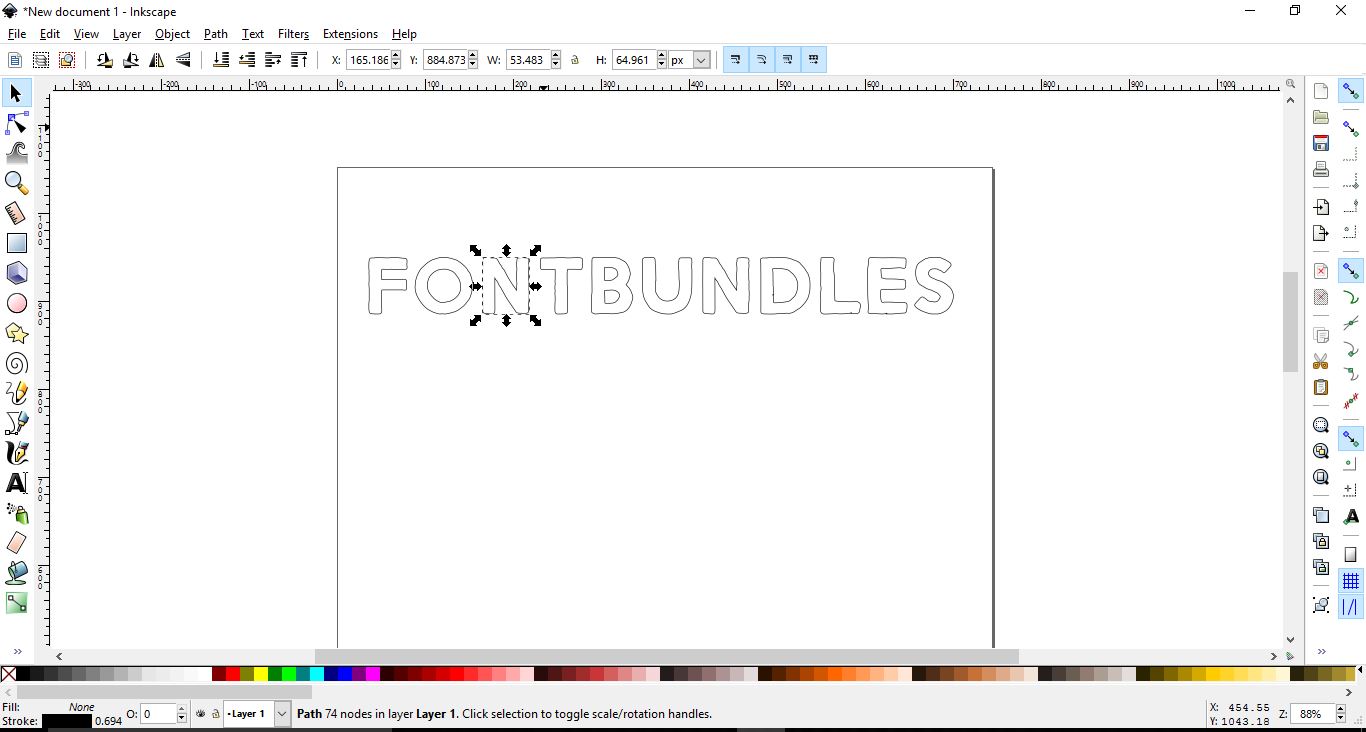Choose the Spray objects tool
Screen dimensions: 1366x732
click(16, 513)
